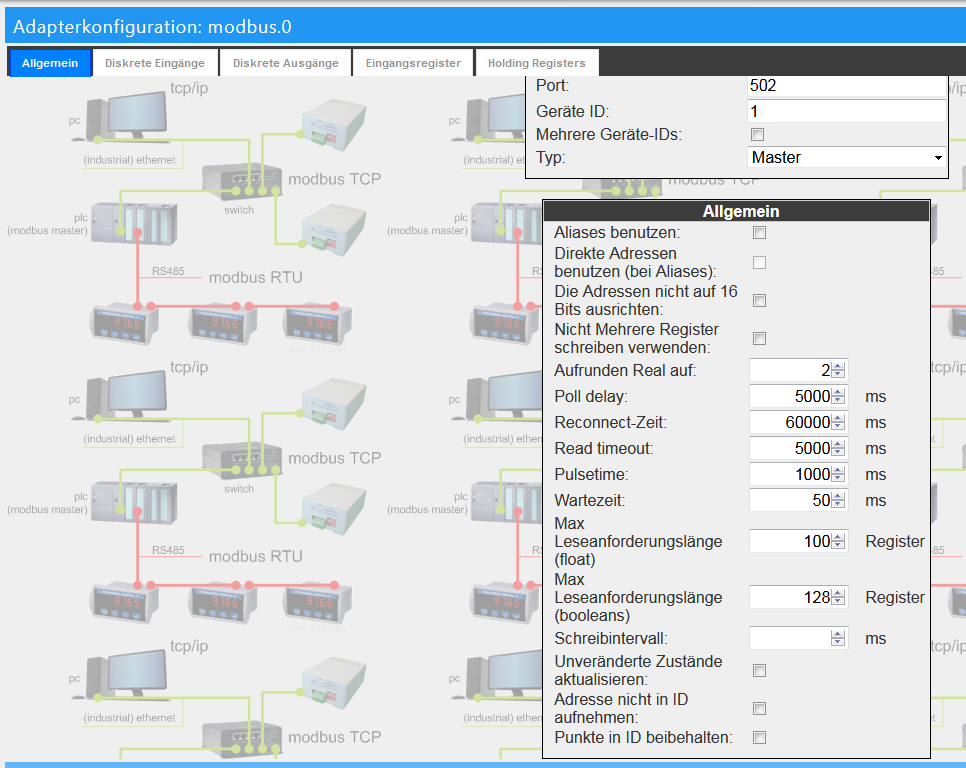Switch to the Allgemein tab
Screen dimensions: 966x768
(x=50, y=63)
